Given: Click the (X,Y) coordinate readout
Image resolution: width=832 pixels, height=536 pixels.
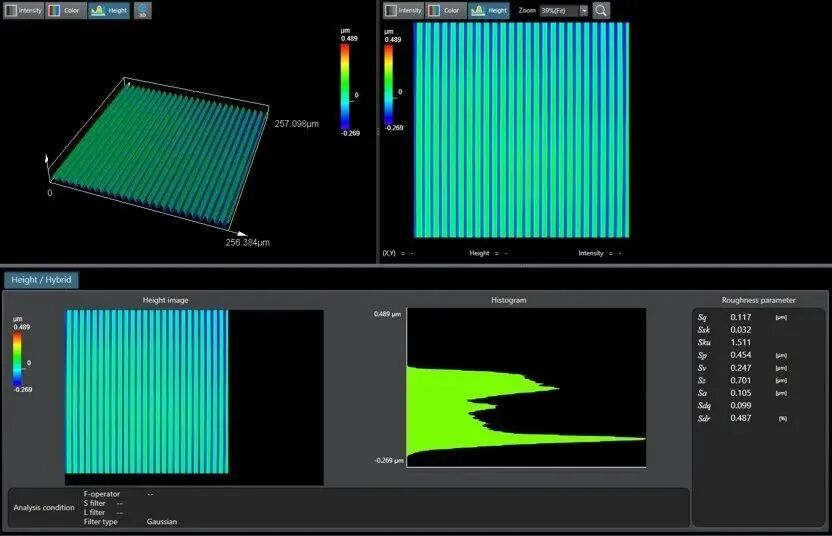Looking at the screenshot, I should tap(398, 253).
